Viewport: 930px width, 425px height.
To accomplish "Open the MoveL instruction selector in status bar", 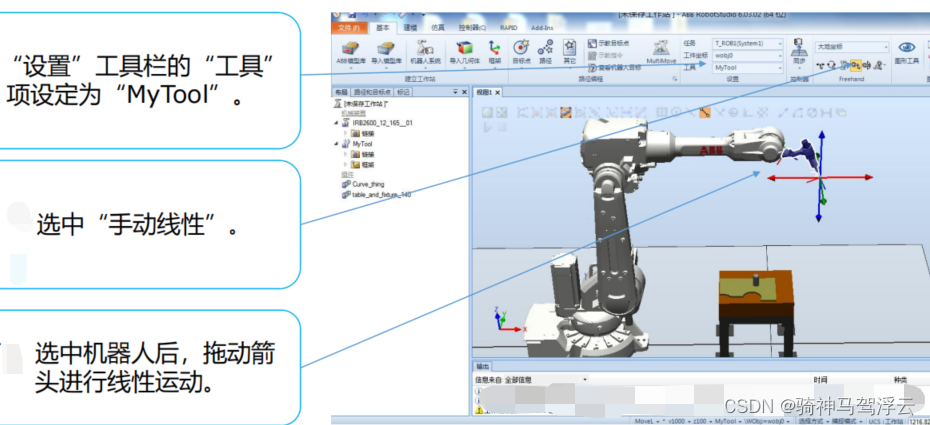I will click(x=647, y=421).
